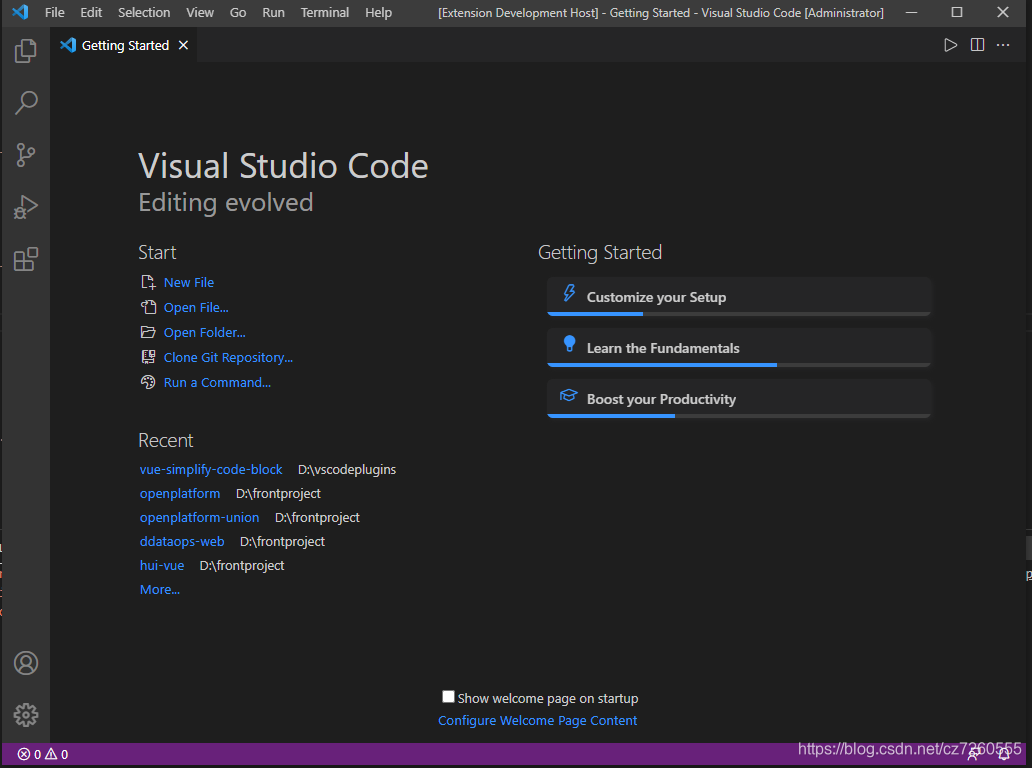
Task: Click the graduation cap icon on Boost your Productivity
Action: [569, 396]
